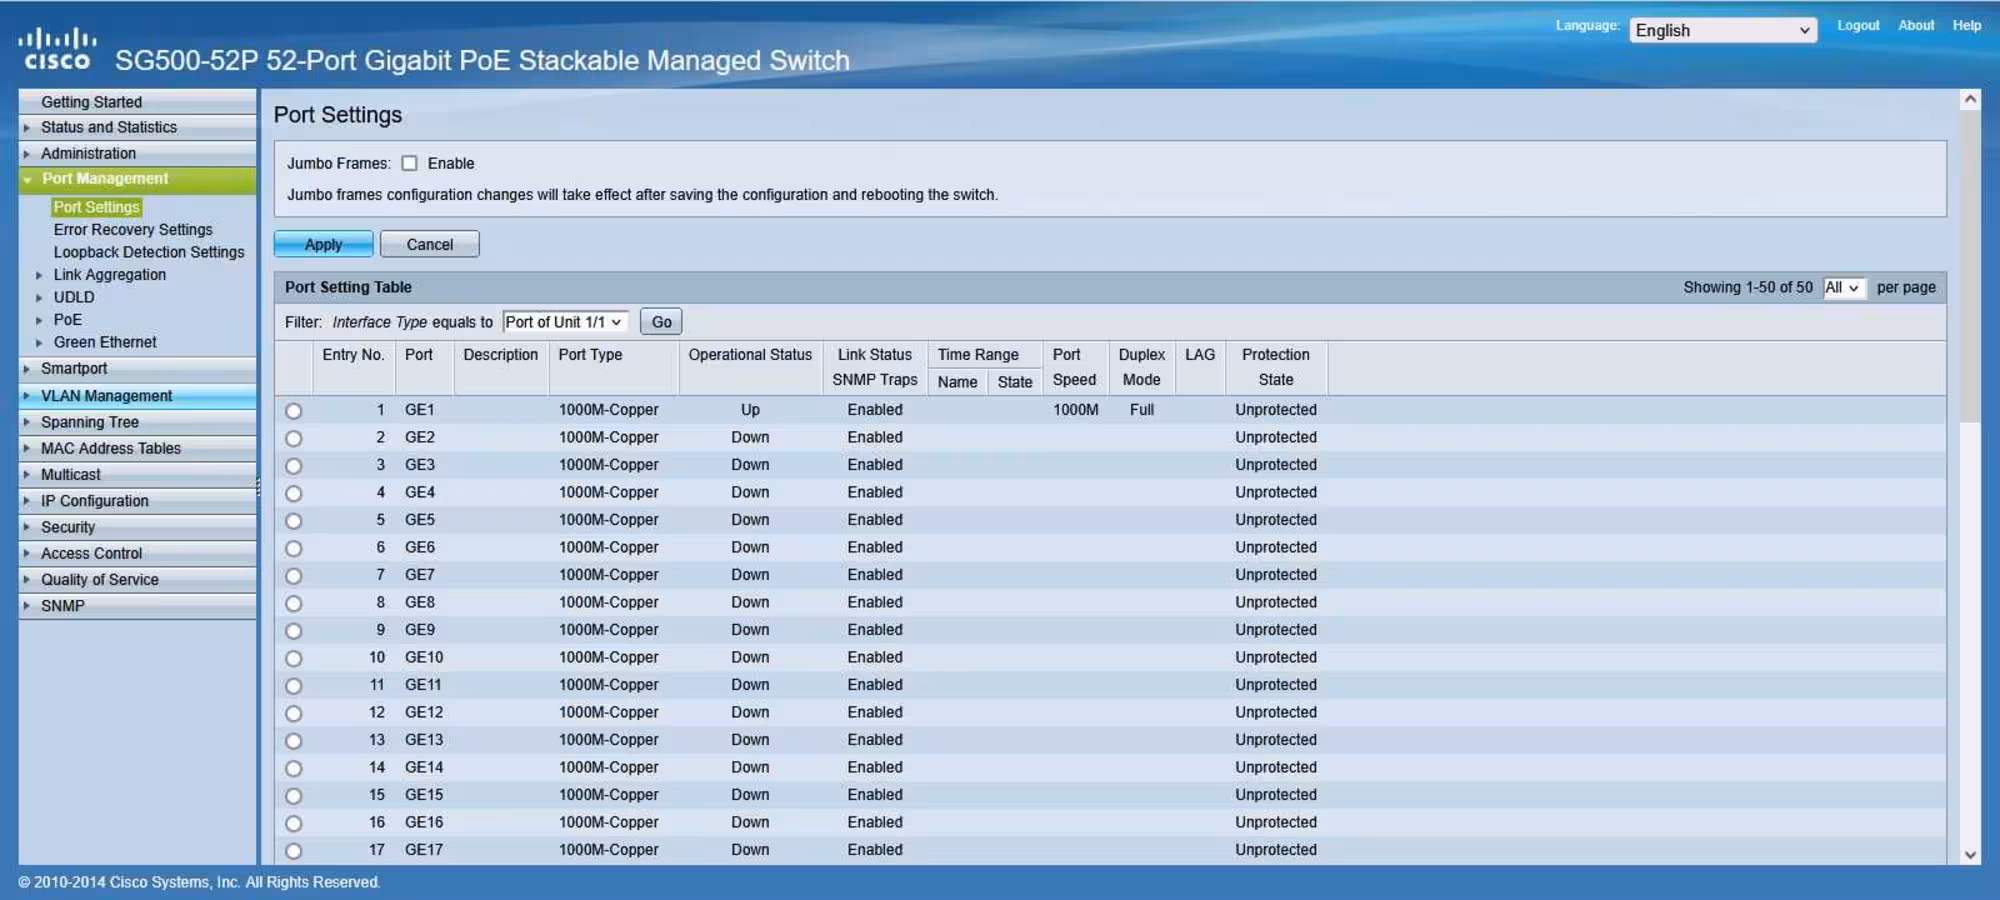The width and height of the screenshot is (2000, 900).
Task: Select radio button for port GE5
Action: click(x=293, y=521)
